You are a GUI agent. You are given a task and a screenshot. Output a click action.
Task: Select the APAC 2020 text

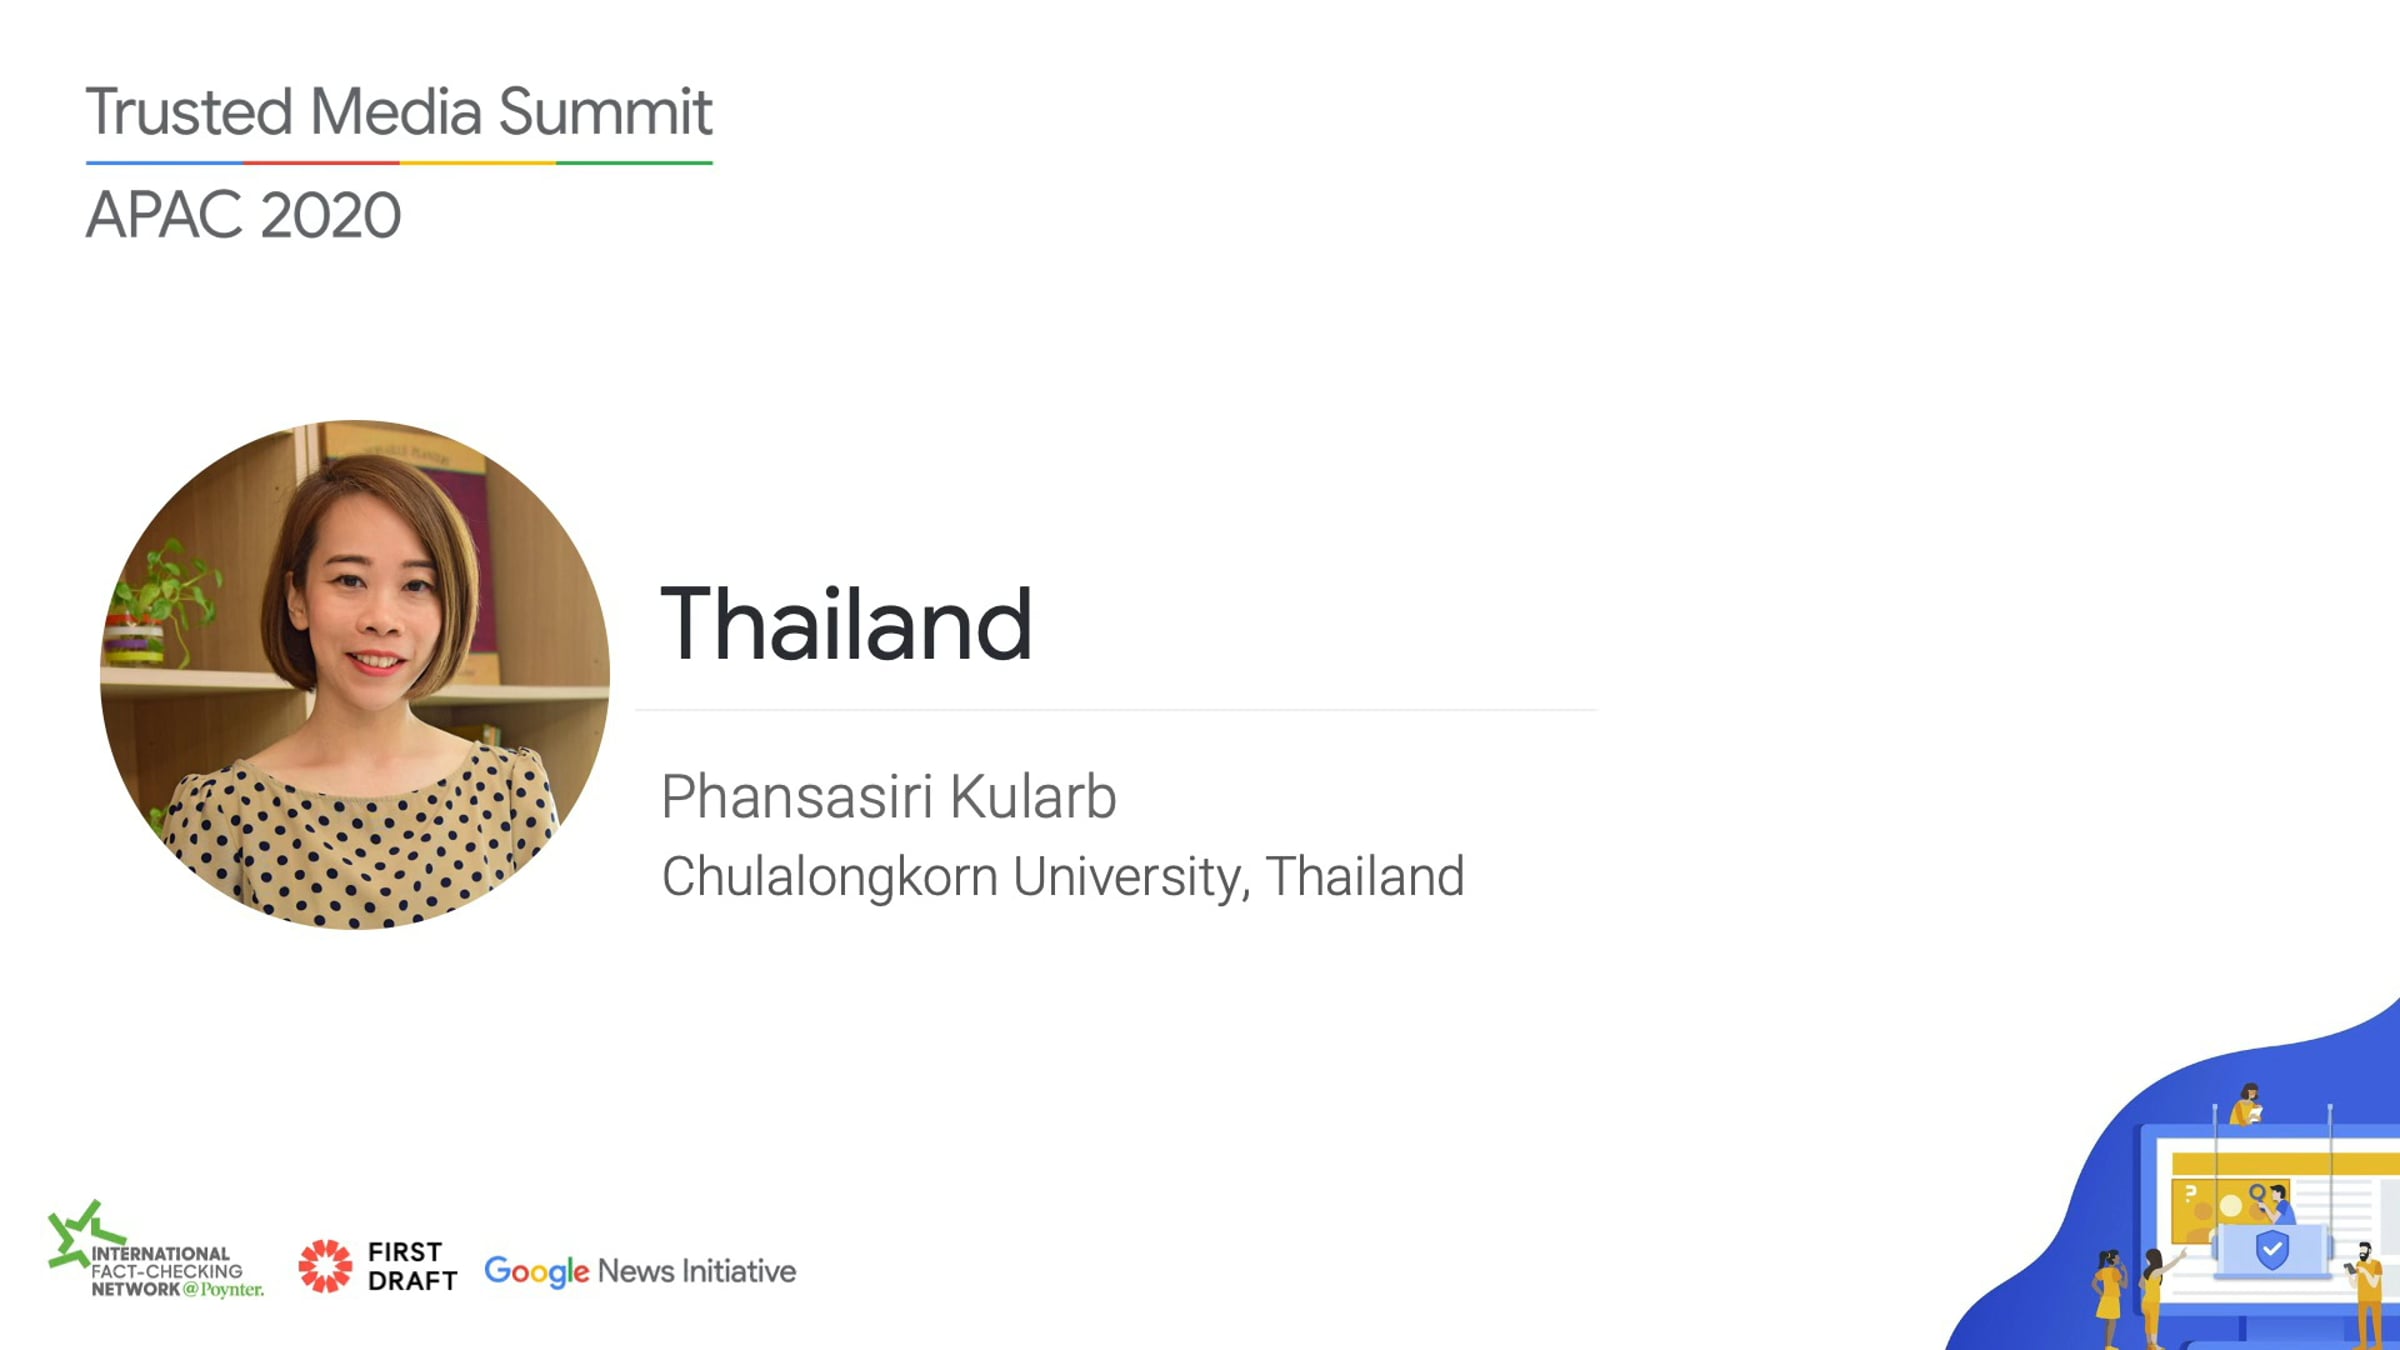point(243,215)
